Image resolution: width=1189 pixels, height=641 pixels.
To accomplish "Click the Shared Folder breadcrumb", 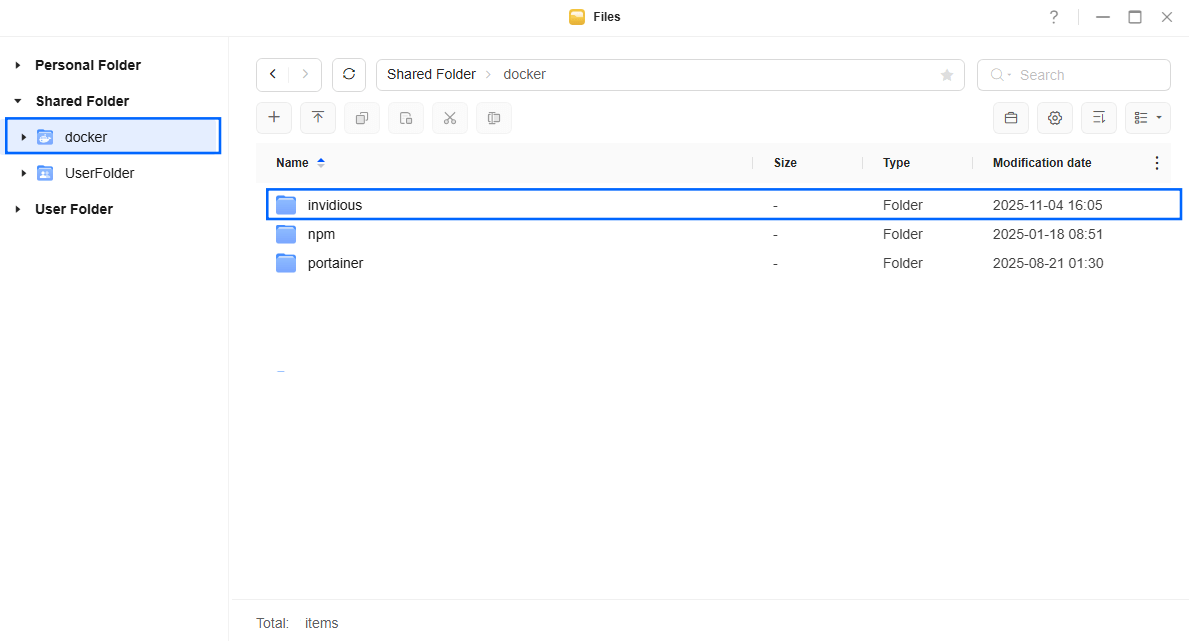I will 431,75.
